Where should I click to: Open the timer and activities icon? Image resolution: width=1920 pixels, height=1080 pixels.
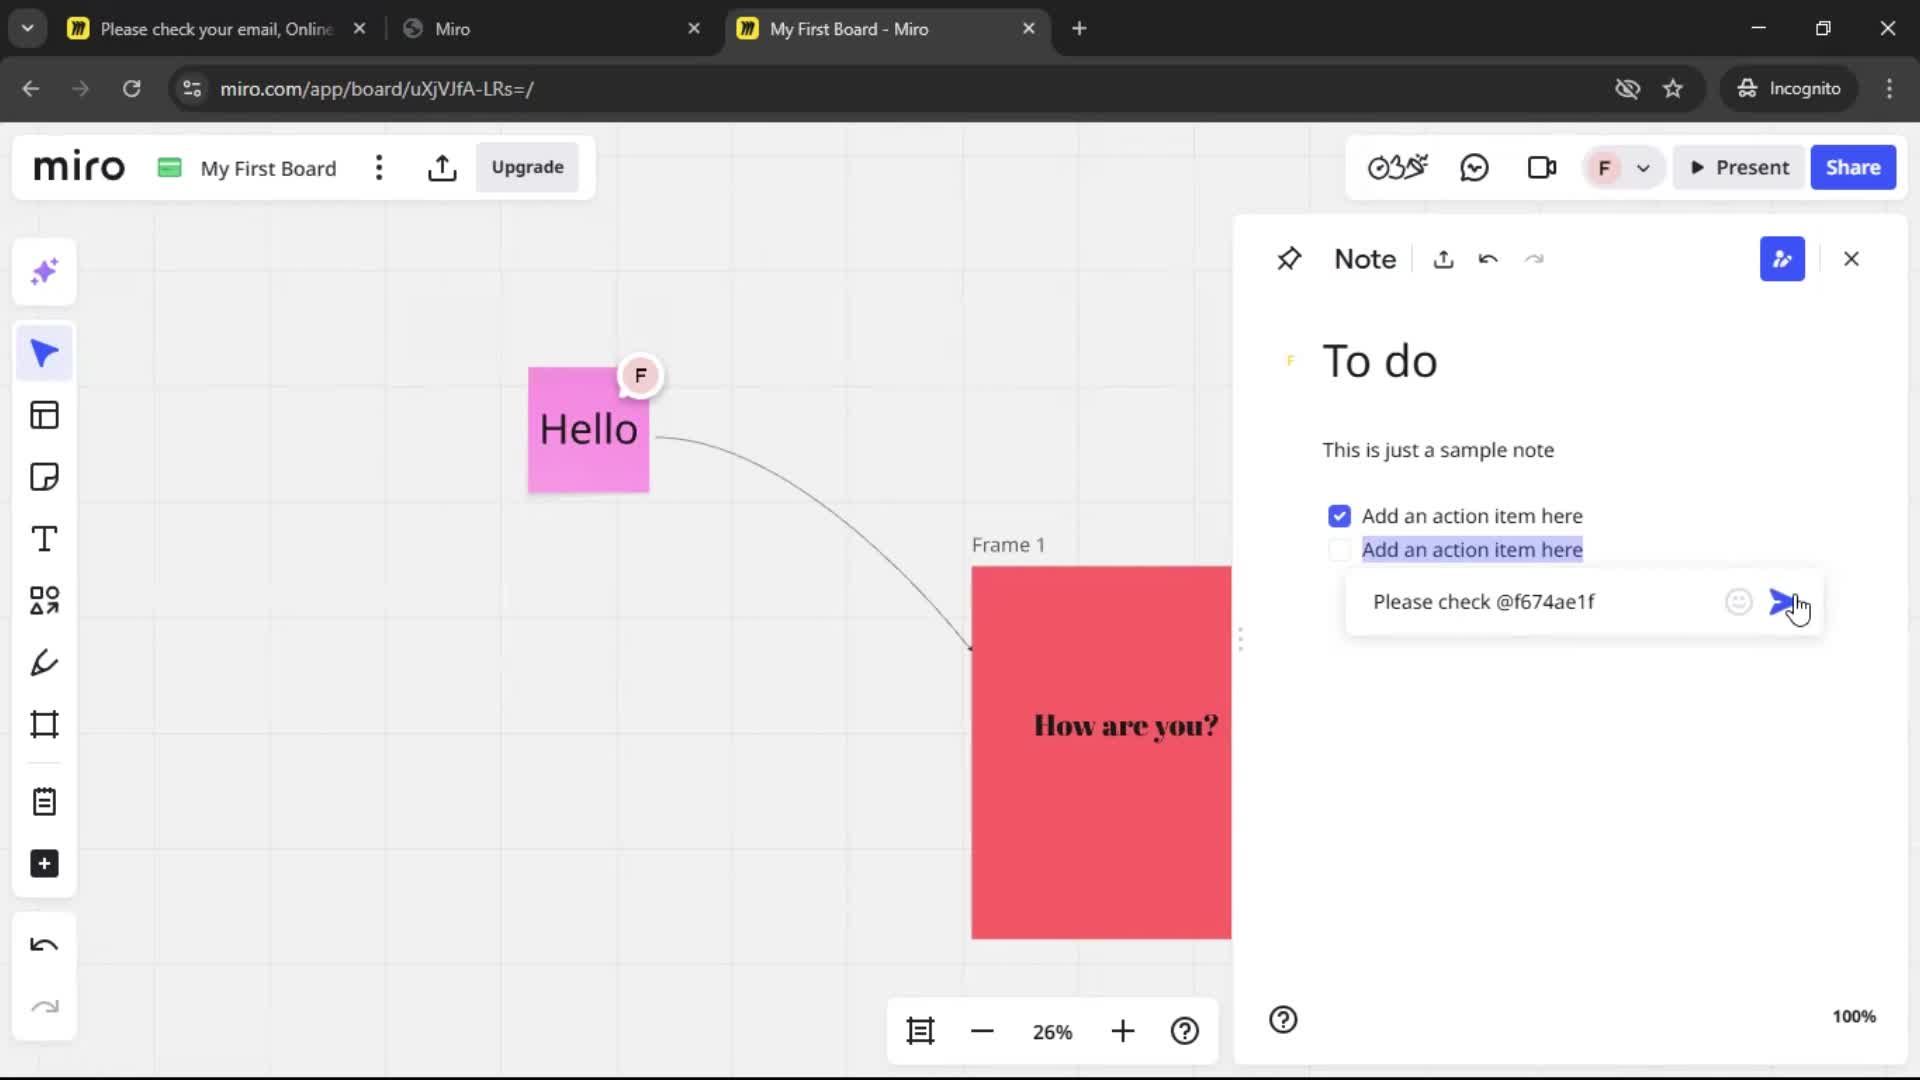[x=1397, y=167]
